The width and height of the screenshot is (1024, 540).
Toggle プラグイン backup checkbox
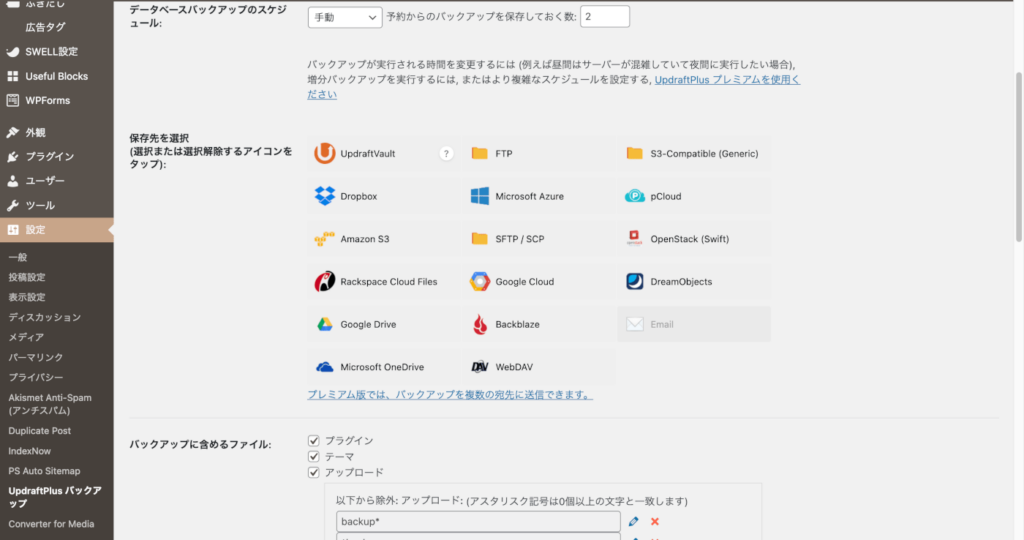tap(313, 441)
